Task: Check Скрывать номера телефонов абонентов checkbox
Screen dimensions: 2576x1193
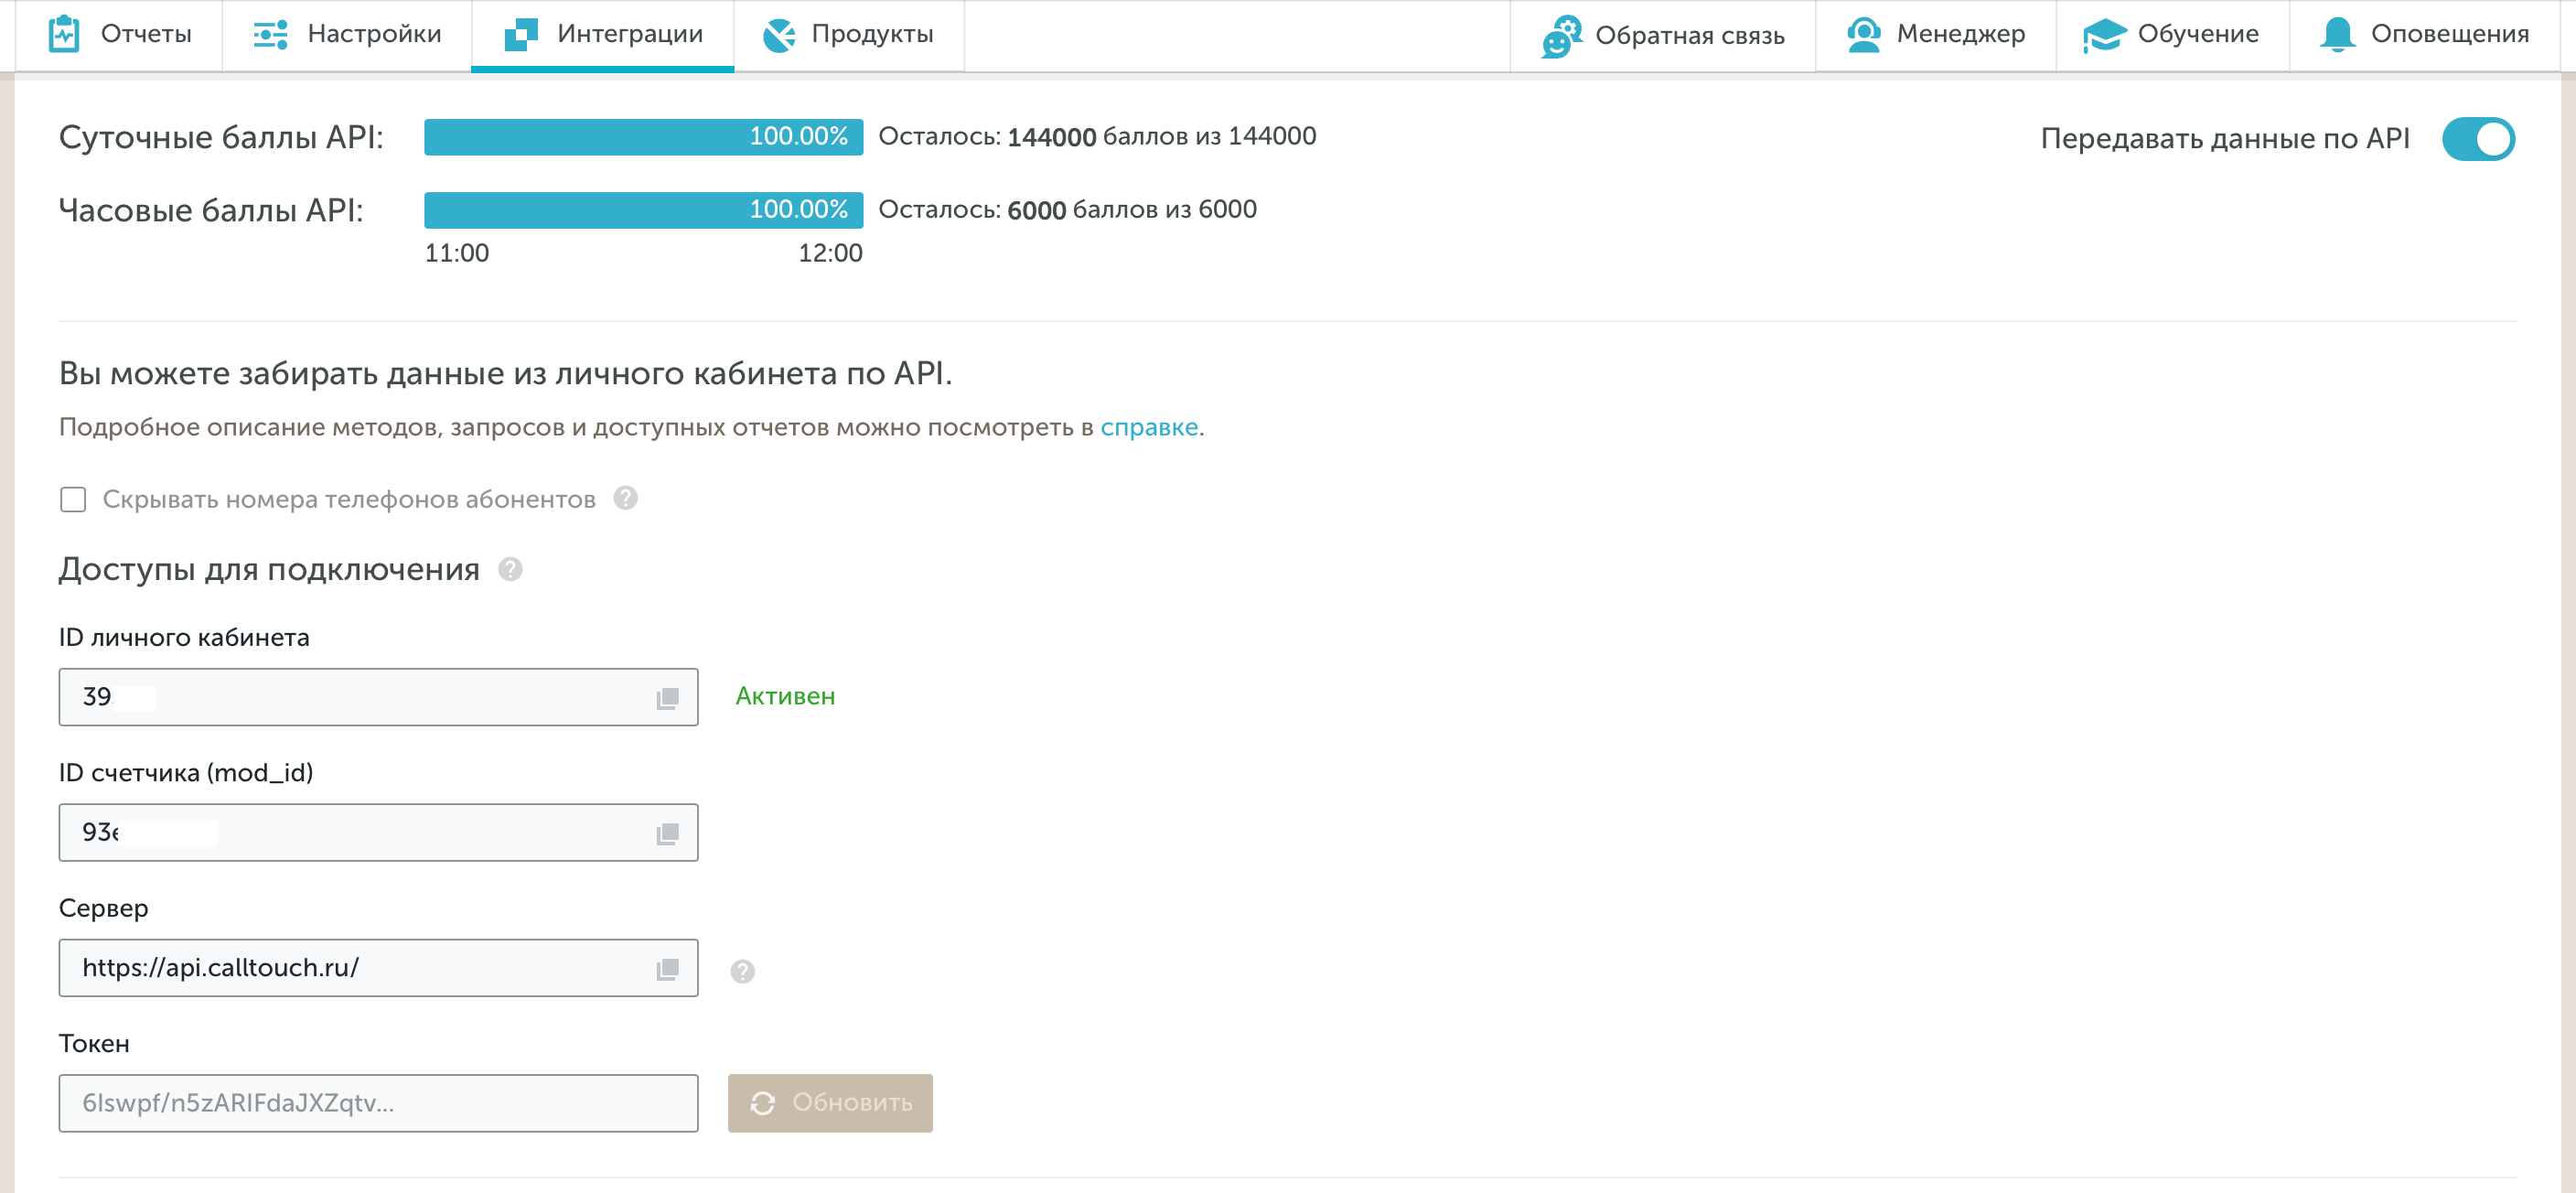Action: pyautogui.click(x=73, y=499)
